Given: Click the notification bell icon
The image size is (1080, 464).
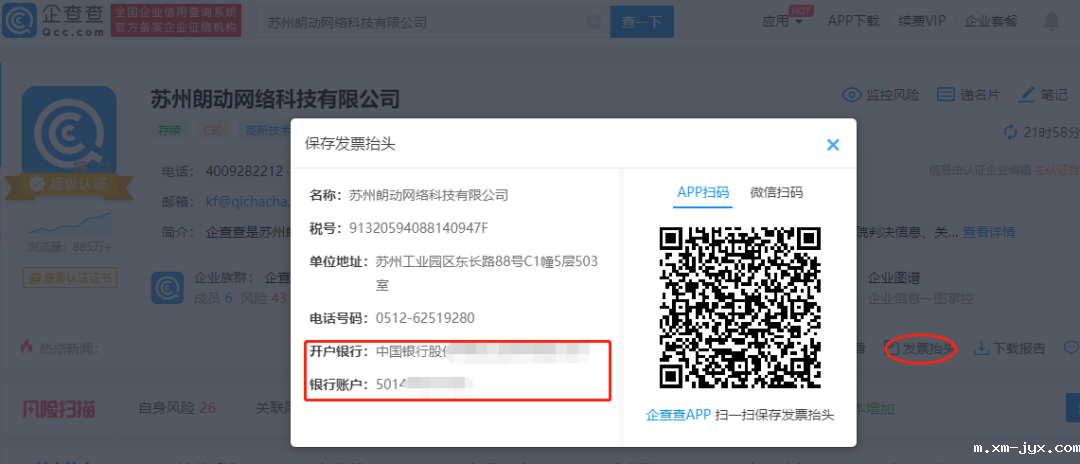Looking at the screenshot, I should click(1051, 21).
